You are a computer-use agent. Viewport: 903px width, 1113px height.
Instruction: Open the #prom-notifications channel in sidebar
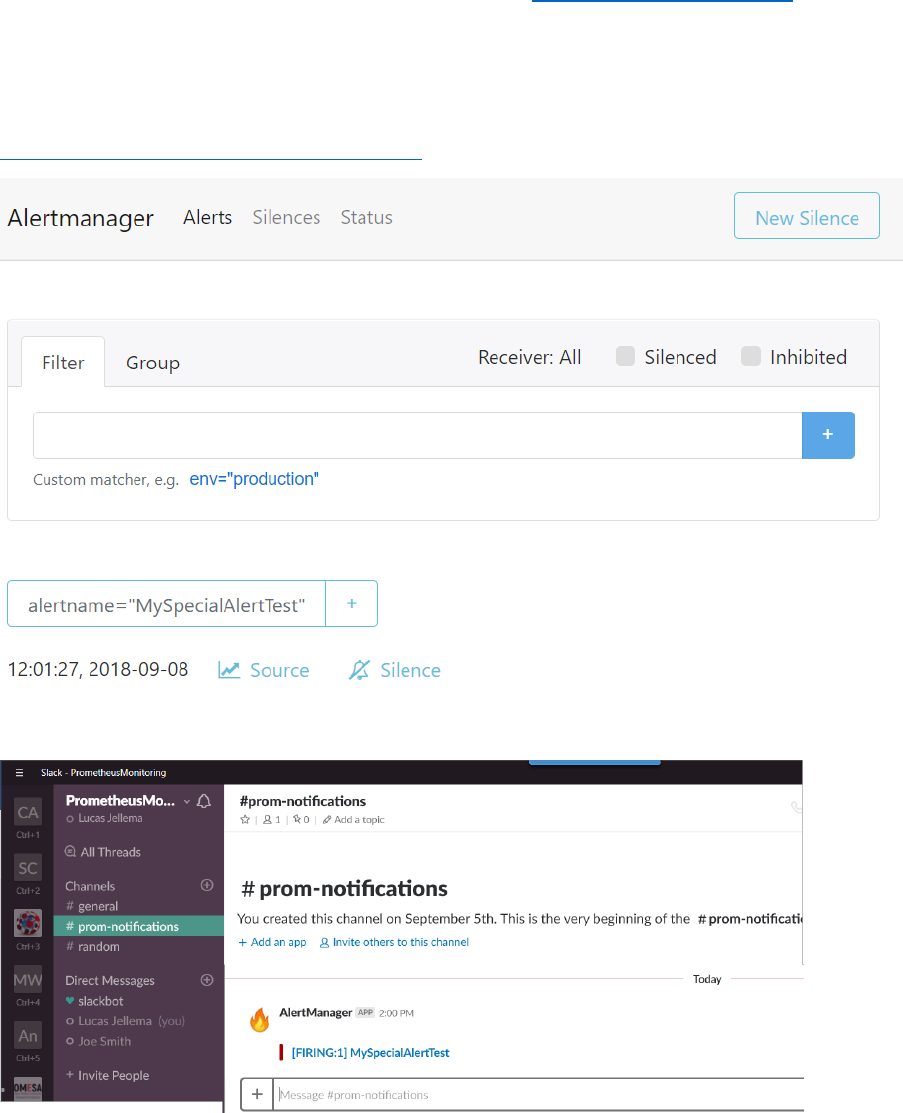[x=138, y=926]
